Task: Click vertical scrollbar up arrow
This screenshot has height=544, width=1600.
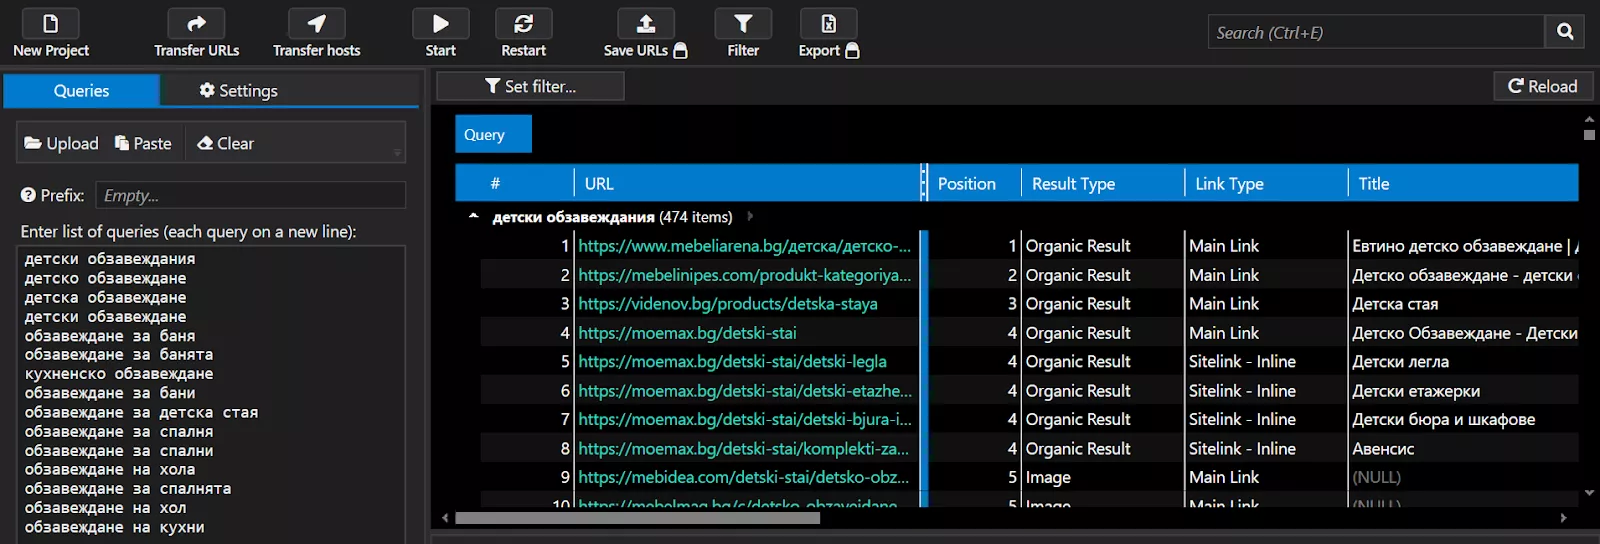Action: pos(1589,119)
